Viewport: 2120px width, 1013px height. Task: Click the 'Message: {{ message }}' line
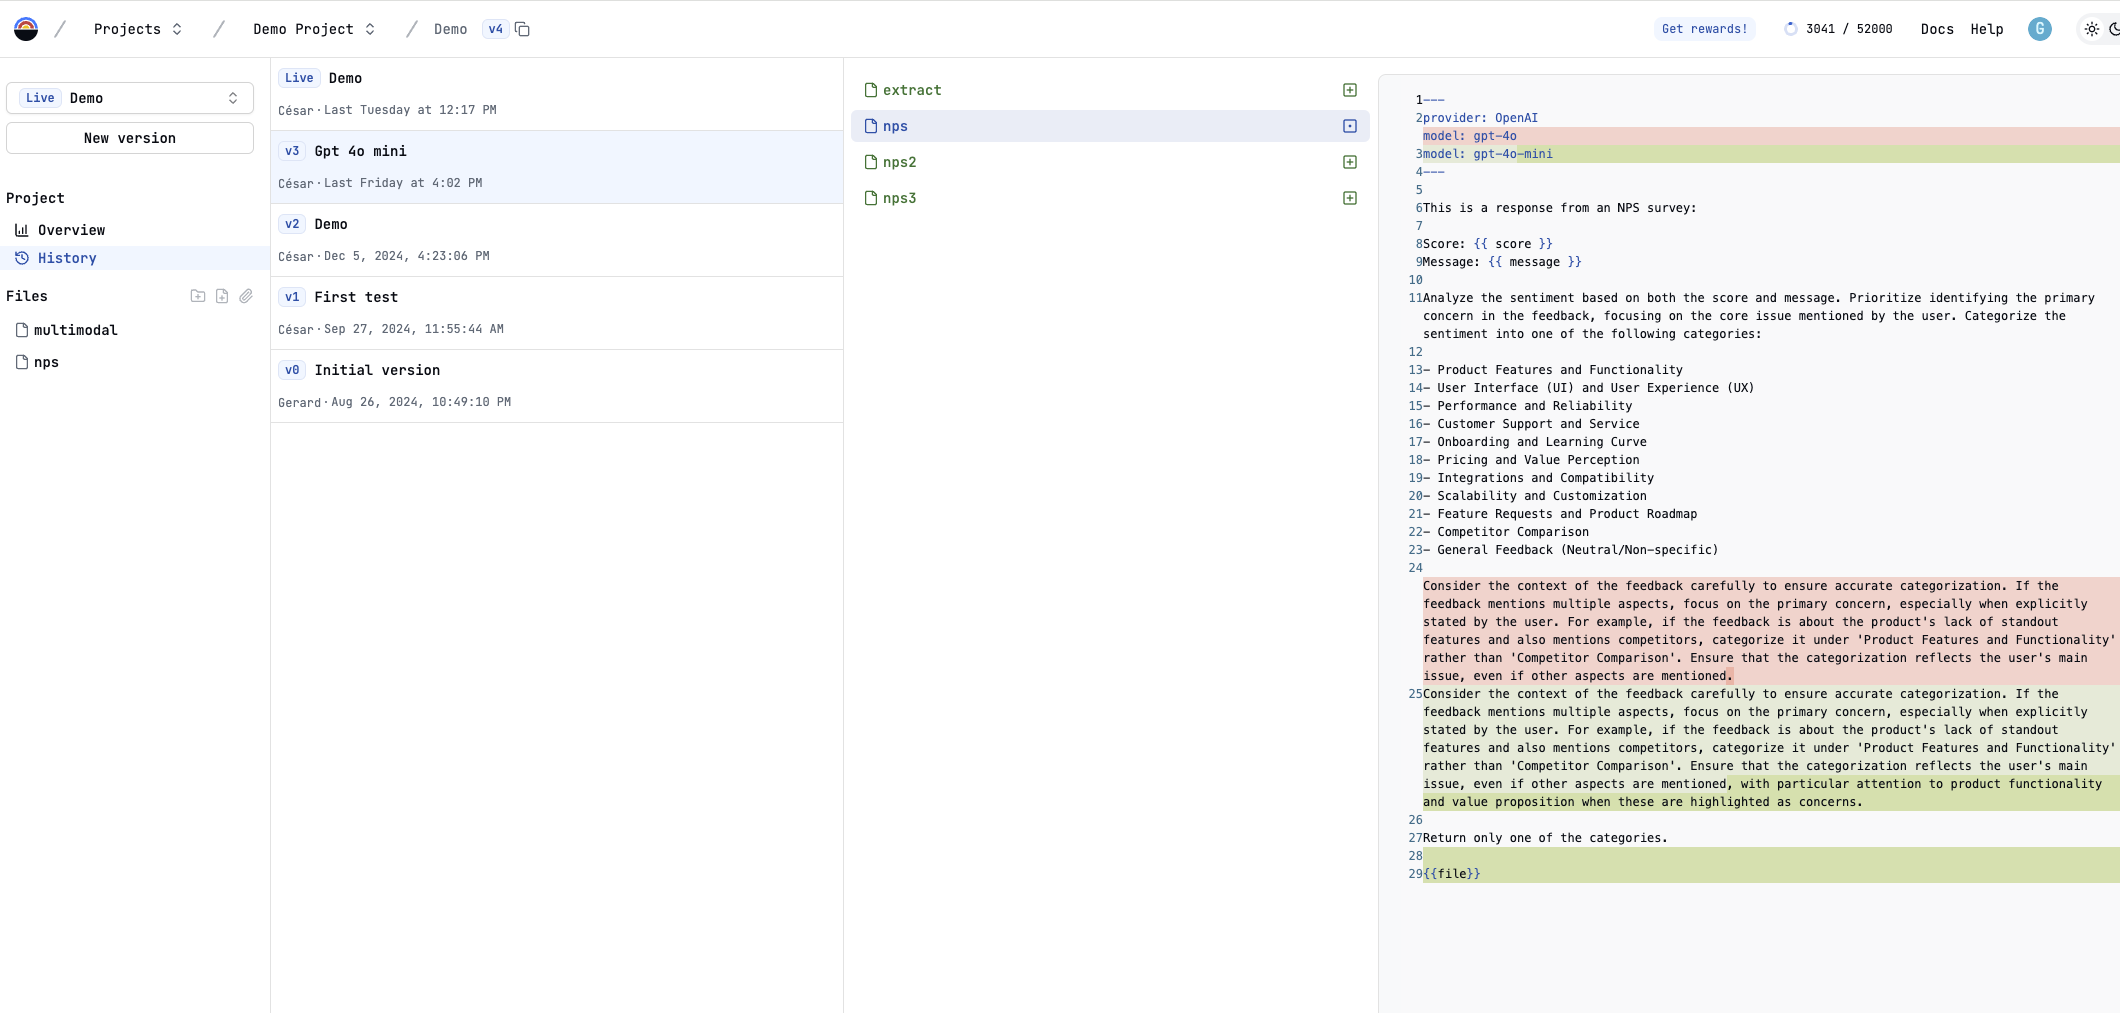1502,262
